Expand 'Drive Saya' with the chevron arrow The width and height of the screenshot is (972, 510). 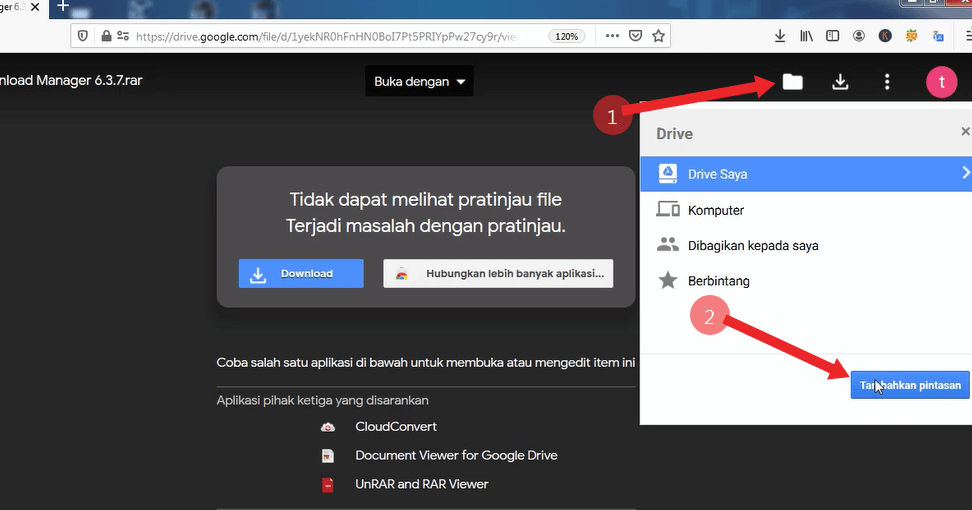click(x=965, y=173)
